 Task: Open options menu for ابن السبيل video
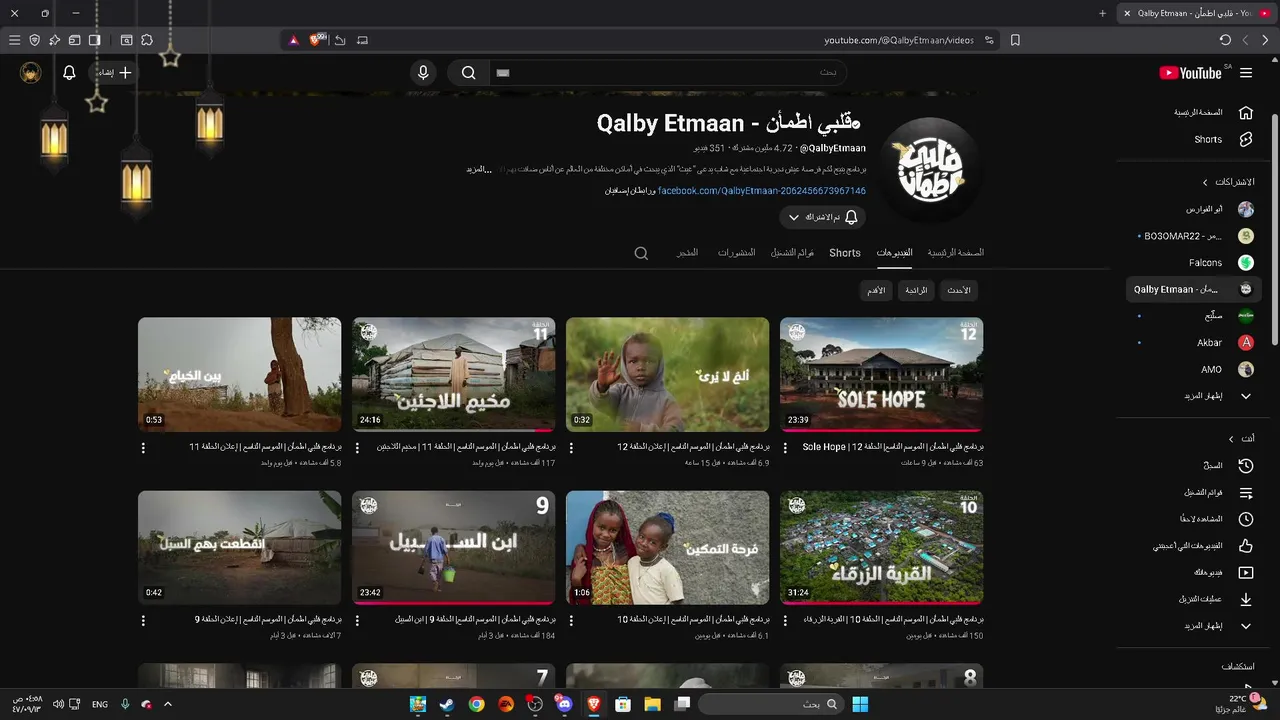click(x=357, y=620)
